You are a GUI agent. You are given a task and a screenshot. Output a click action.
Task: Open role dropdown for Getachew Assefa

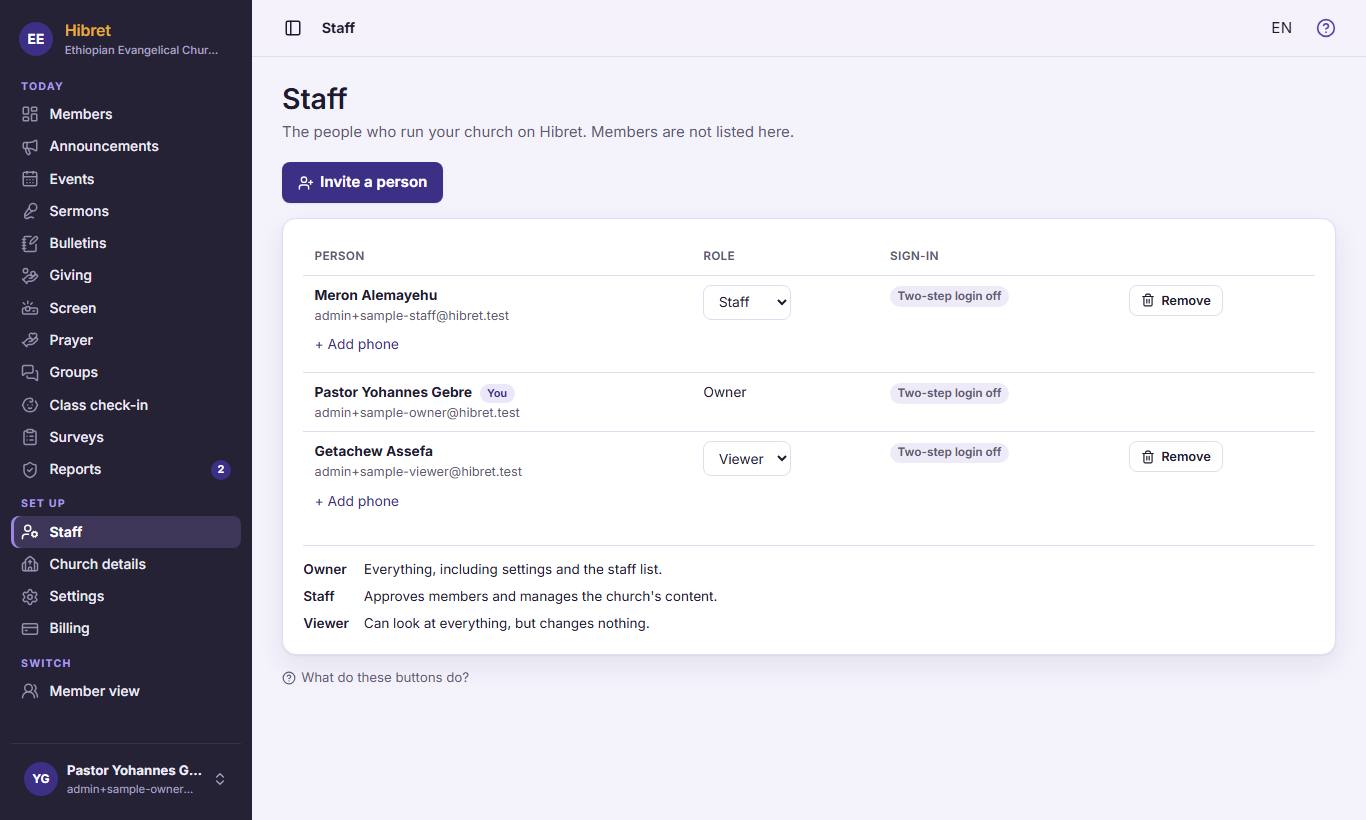[747, 459]
